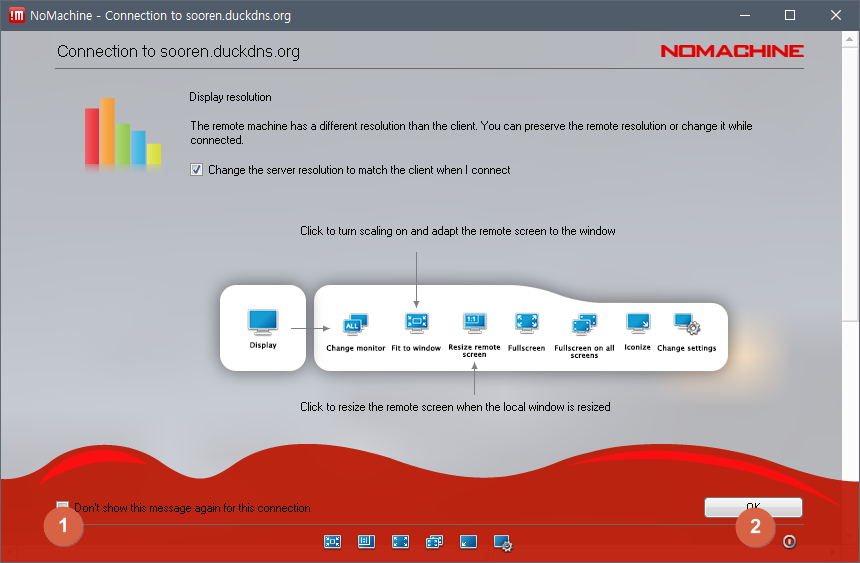The width and height of the screenshot is (860, 563).
Task: Check Don't show this message again
Action: tap(63, 506)
